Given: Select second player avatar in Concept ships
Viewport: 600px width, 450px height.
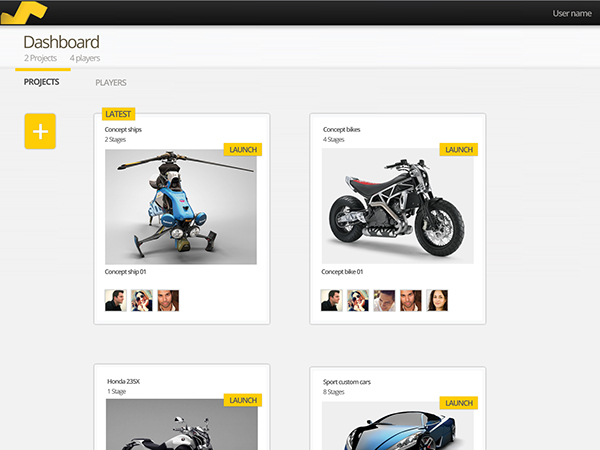Looking at the screenshot, I should [142, 300].
